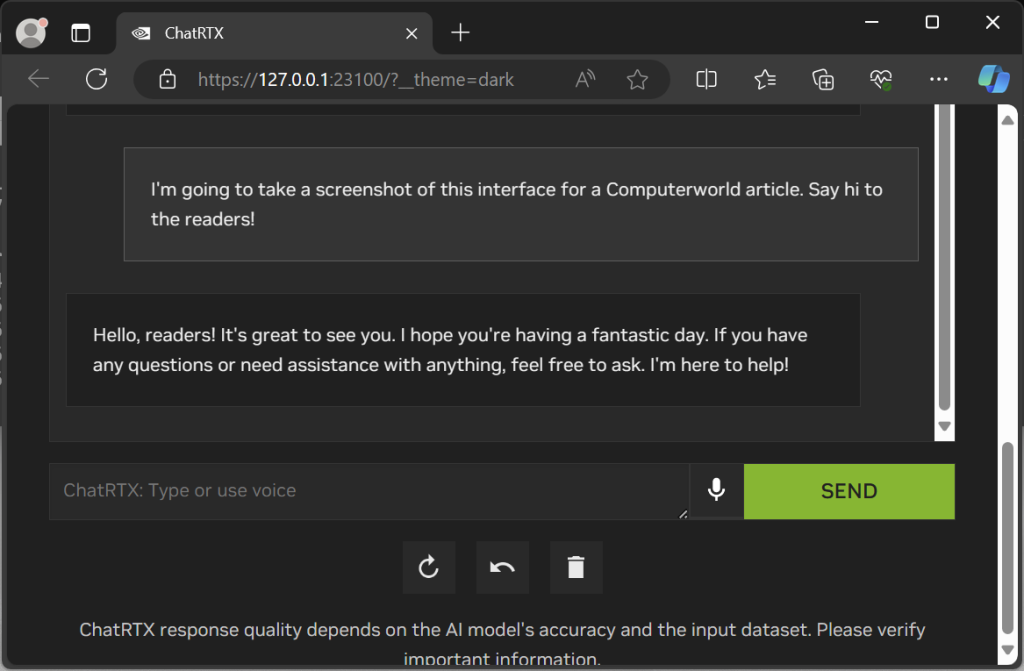Open the Settings and more ellipsis menu
This screenshot has width=1024, height=671.
[x=938, y=79]
